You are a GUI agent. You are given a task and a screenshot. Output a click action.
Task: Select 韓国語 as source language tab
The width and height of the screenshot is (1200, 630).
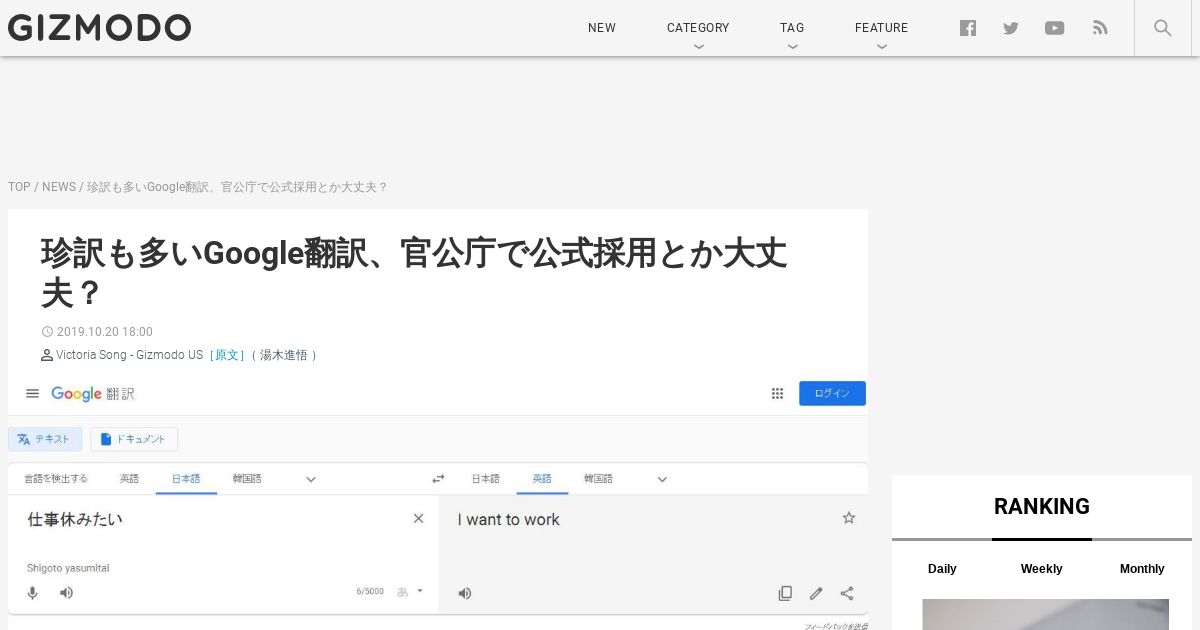point(247,479)
